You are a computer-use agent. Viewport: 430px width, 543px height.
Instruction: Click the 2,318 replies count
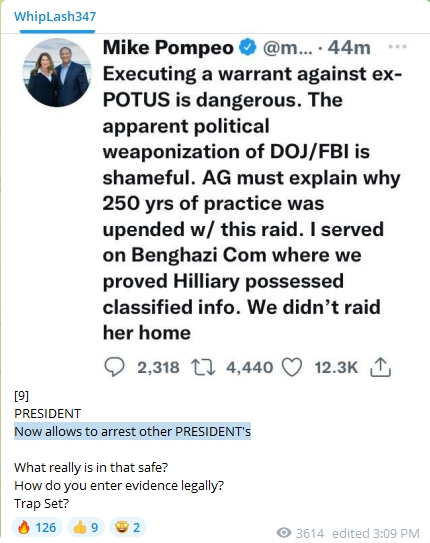pyautogui.click(x=158, y=367)
